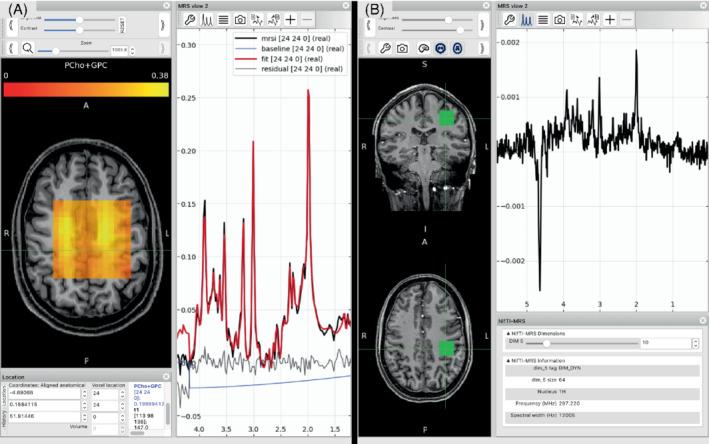Screen dimensions: 709x444
Task: Click right brace expander beside panel A sliders toolbar
Action: point(162,25)
